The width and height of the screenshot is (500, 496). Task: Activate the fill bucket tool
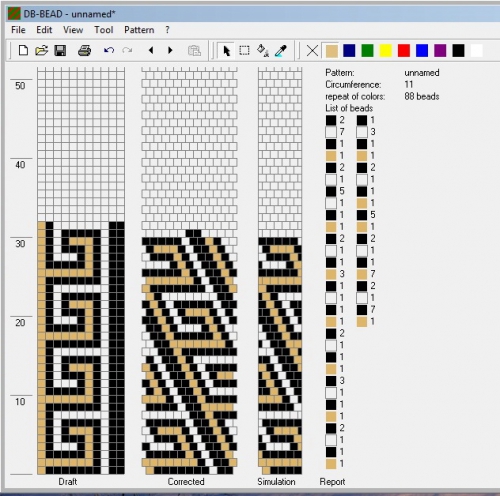(263, 51)
